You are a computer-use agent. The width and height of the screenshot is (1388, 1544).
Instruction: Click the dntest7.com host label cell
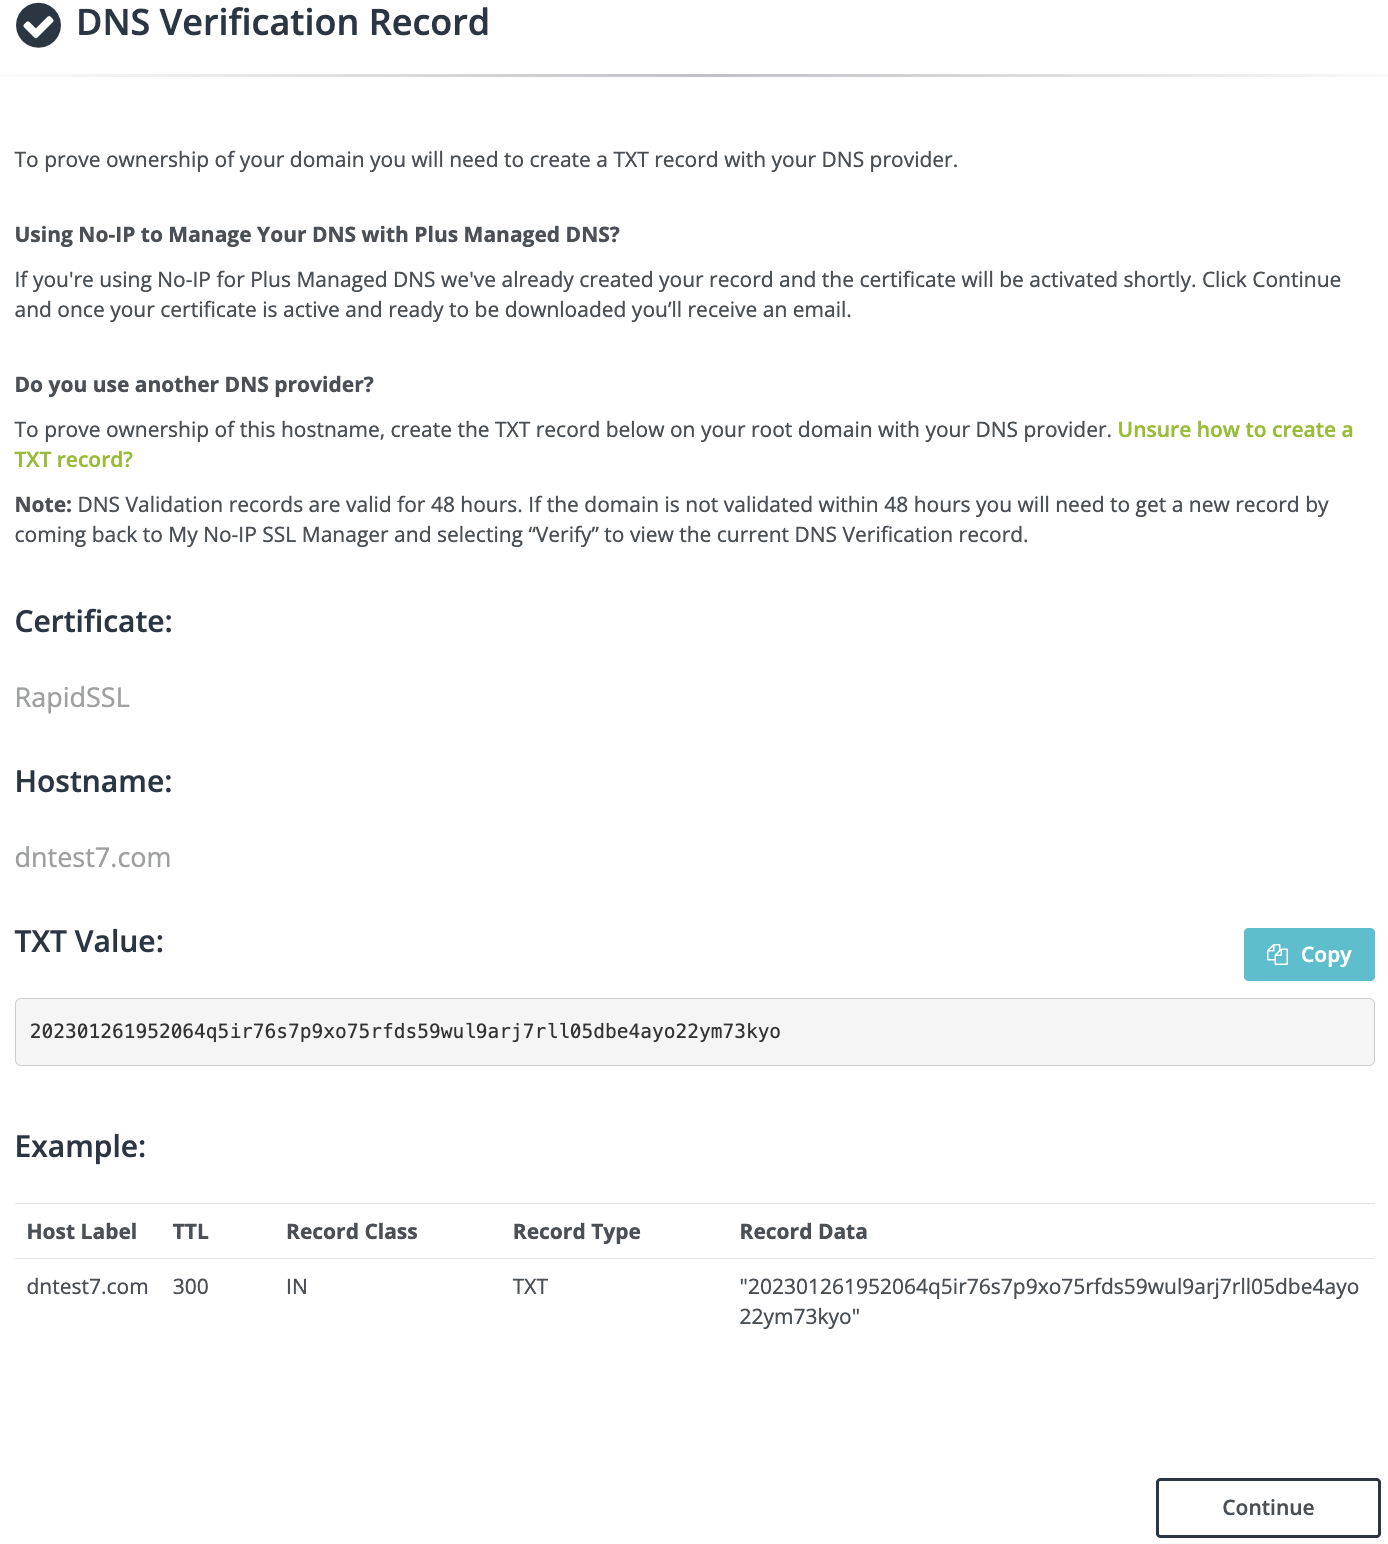pyautogui.click(x=87, y=1286)
